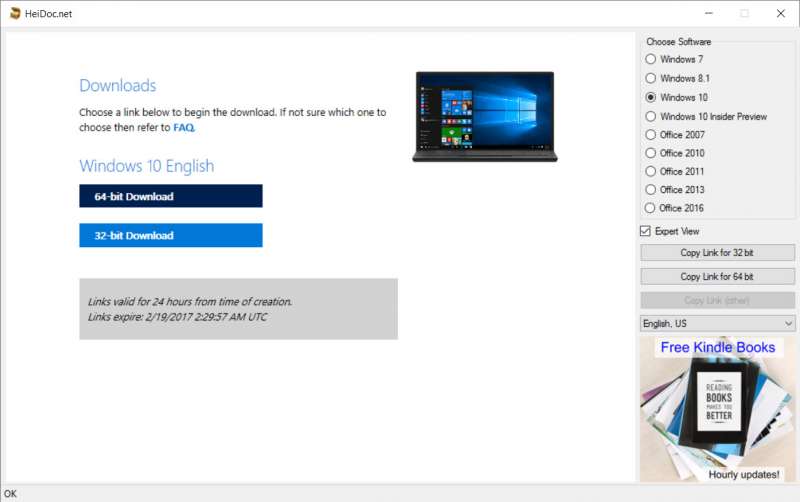Click the OK status bar text
This screenshot has width=800, height=502.
[10, 493]
